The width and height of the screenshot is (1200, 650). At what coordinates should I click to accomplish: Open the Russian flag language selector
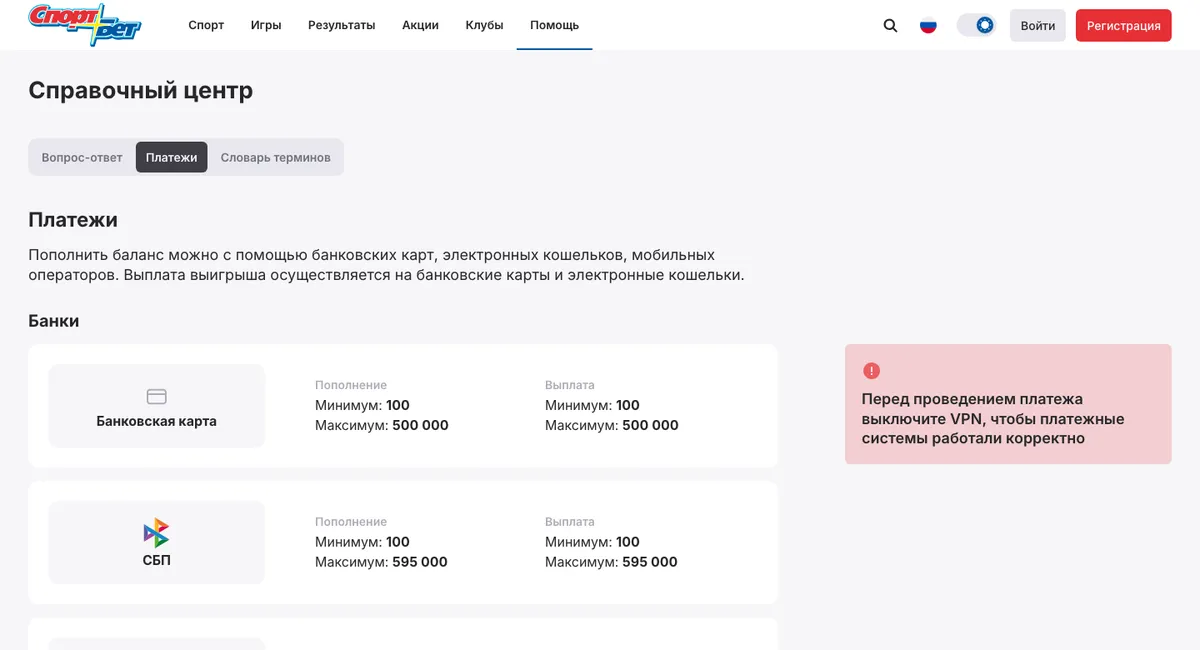click(x=928, y=25)
